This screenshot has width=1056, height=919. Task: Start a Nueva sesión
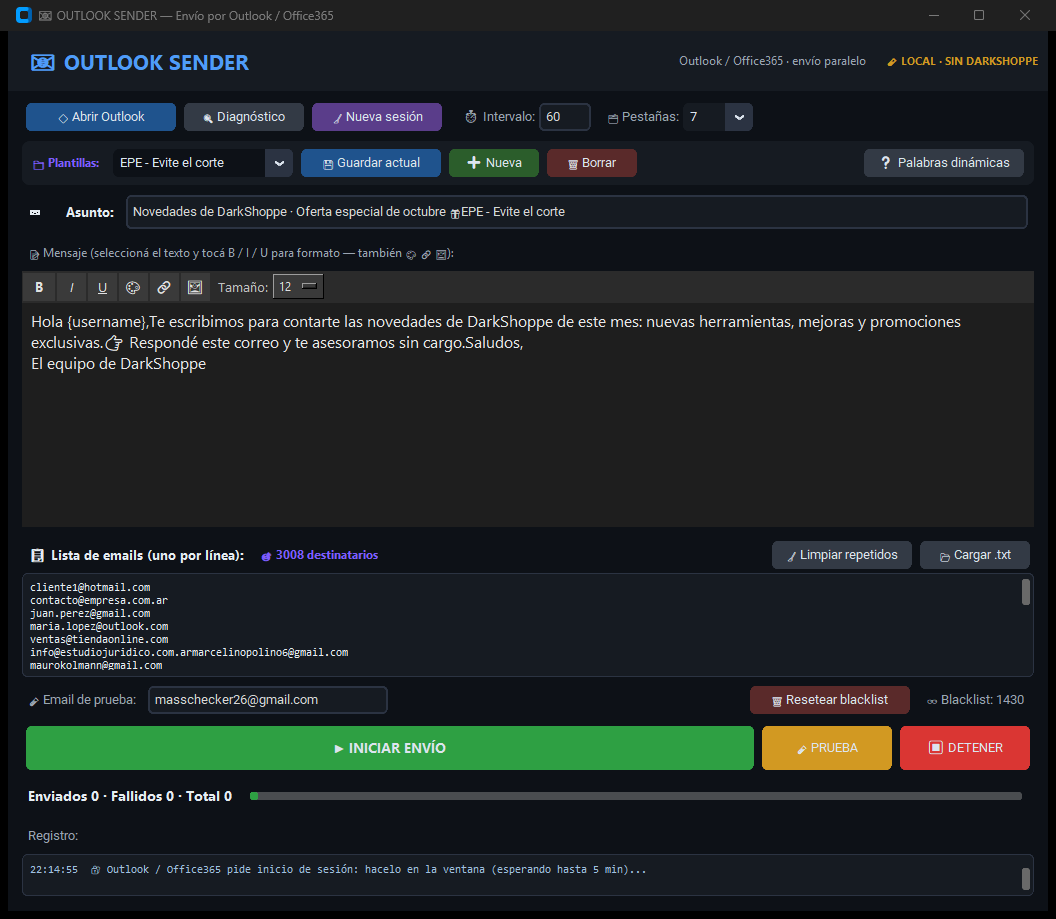(377, 117)
